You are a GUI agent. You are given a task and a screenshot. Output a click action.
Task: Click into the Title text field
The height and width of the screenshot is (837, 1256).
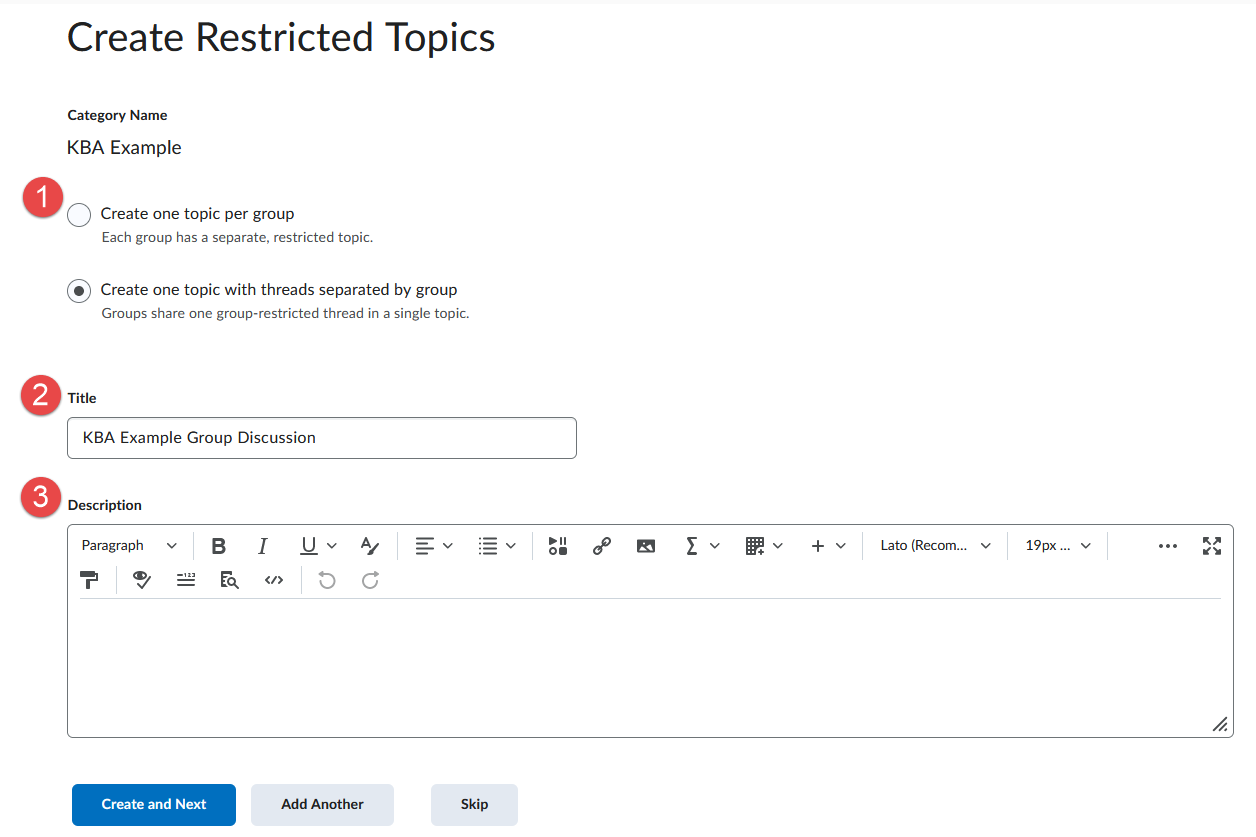[322, 438]
